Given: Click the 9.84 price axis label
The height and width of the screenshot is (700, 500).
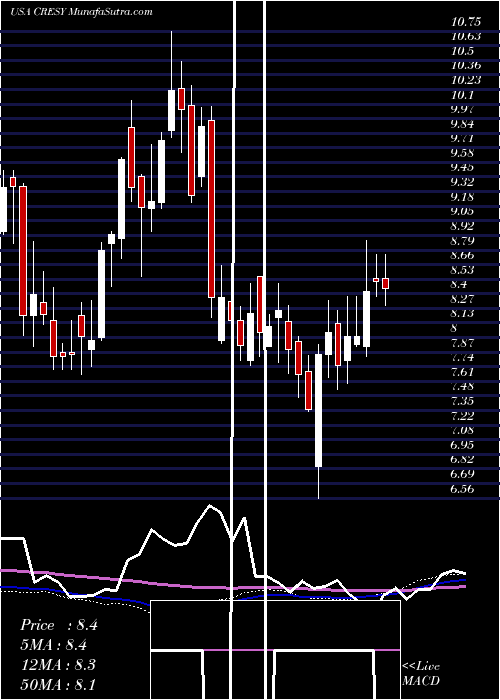Looking at the screenshot, I should click(462, 124).
